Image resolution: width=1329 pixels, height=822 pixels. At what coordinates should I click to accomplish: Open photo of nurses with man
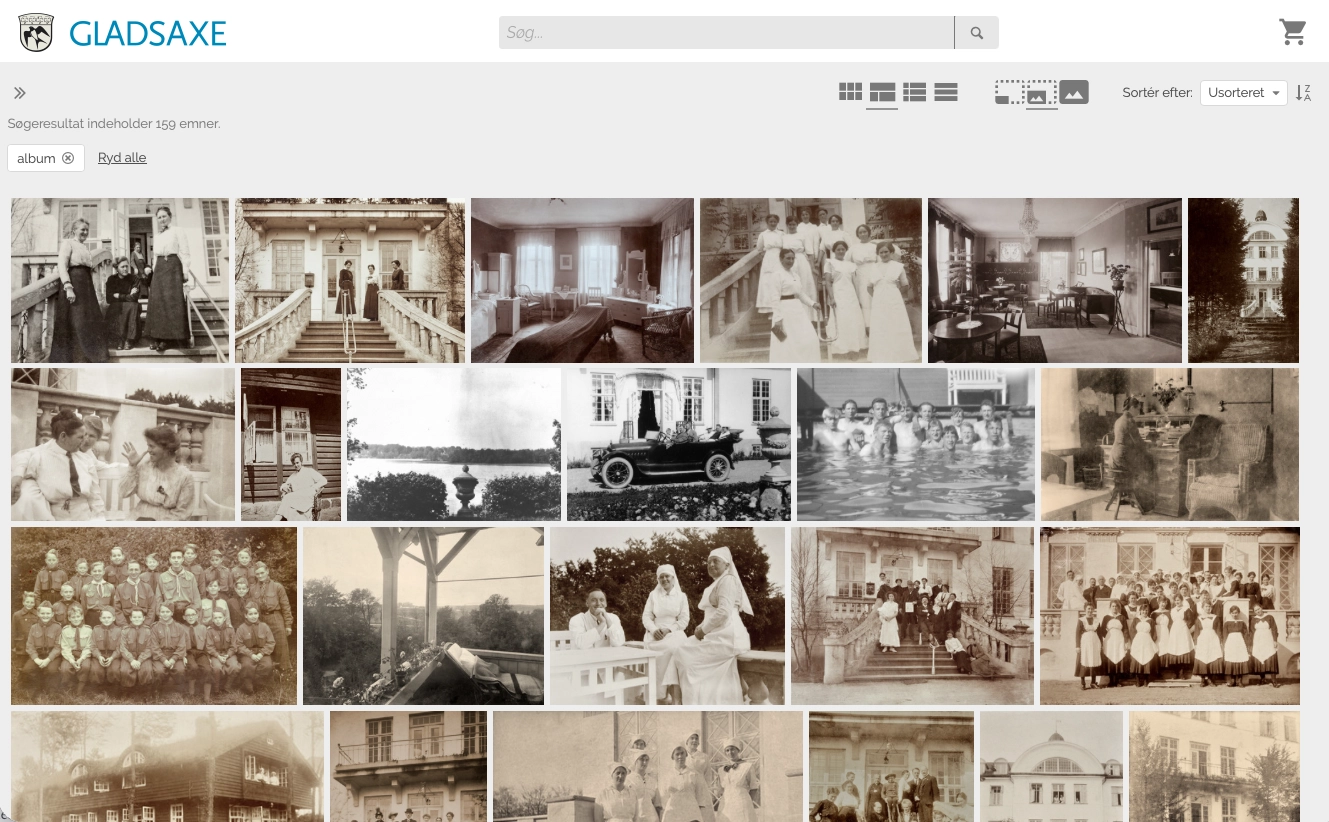pyautogui.click(x=667, y=616)
